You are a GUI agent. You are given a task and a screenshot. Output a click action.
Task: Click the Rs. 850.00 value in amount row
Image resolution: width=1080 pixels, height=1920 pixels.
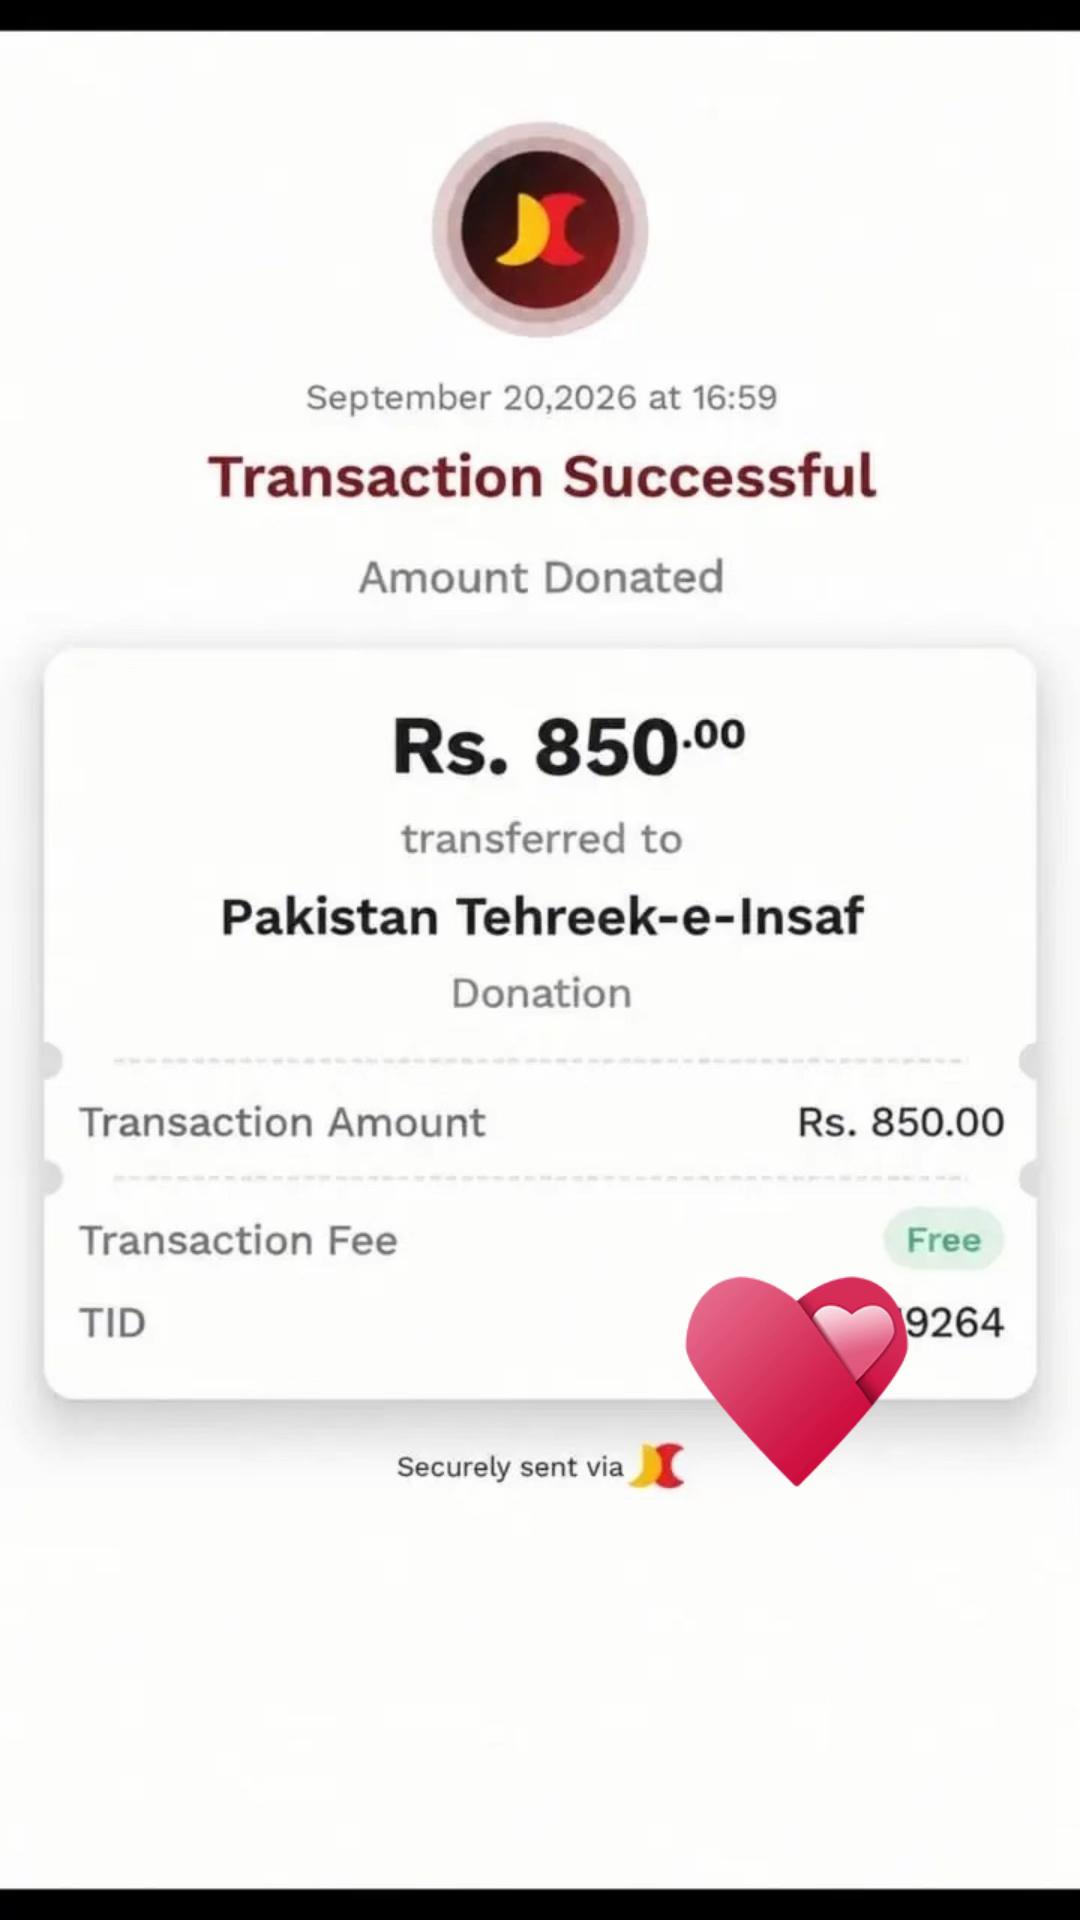[x=900, y=1122]
